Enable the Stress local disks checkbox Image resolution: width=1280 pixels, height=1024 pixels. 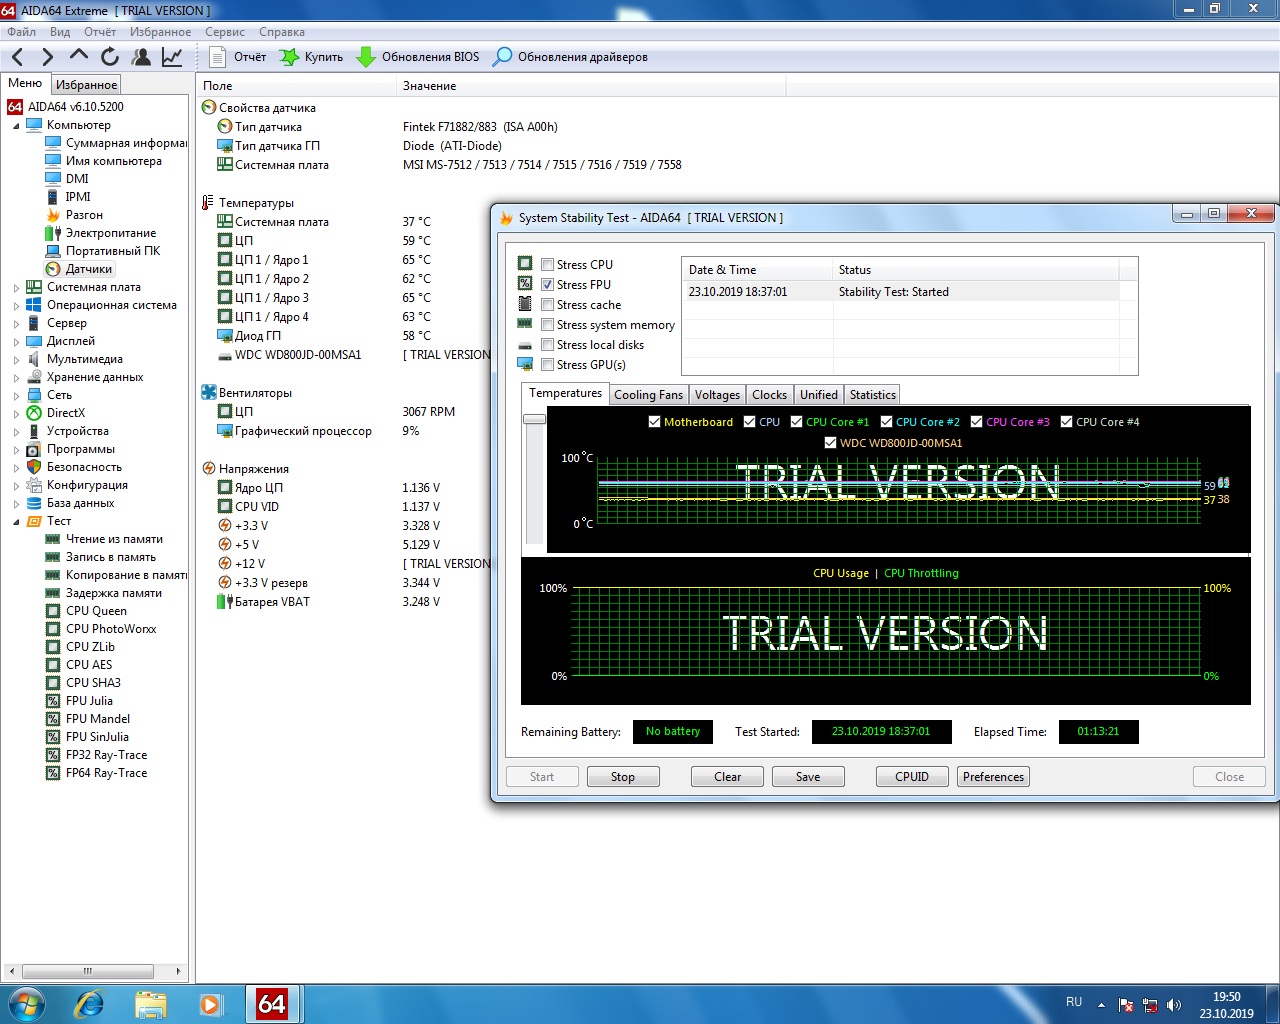[x=547, y=345]
